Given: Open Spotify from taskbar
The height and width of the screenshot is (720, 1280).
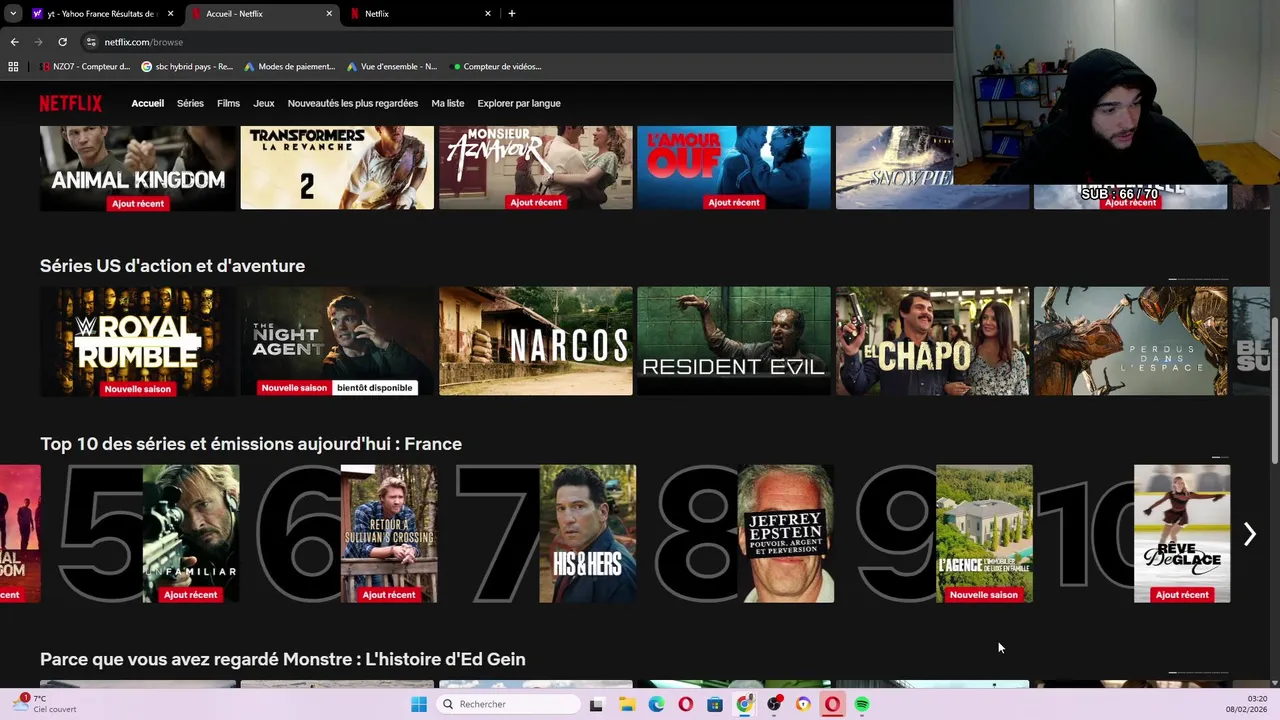Looking at the screenshot, I should [x=862, y=704].
